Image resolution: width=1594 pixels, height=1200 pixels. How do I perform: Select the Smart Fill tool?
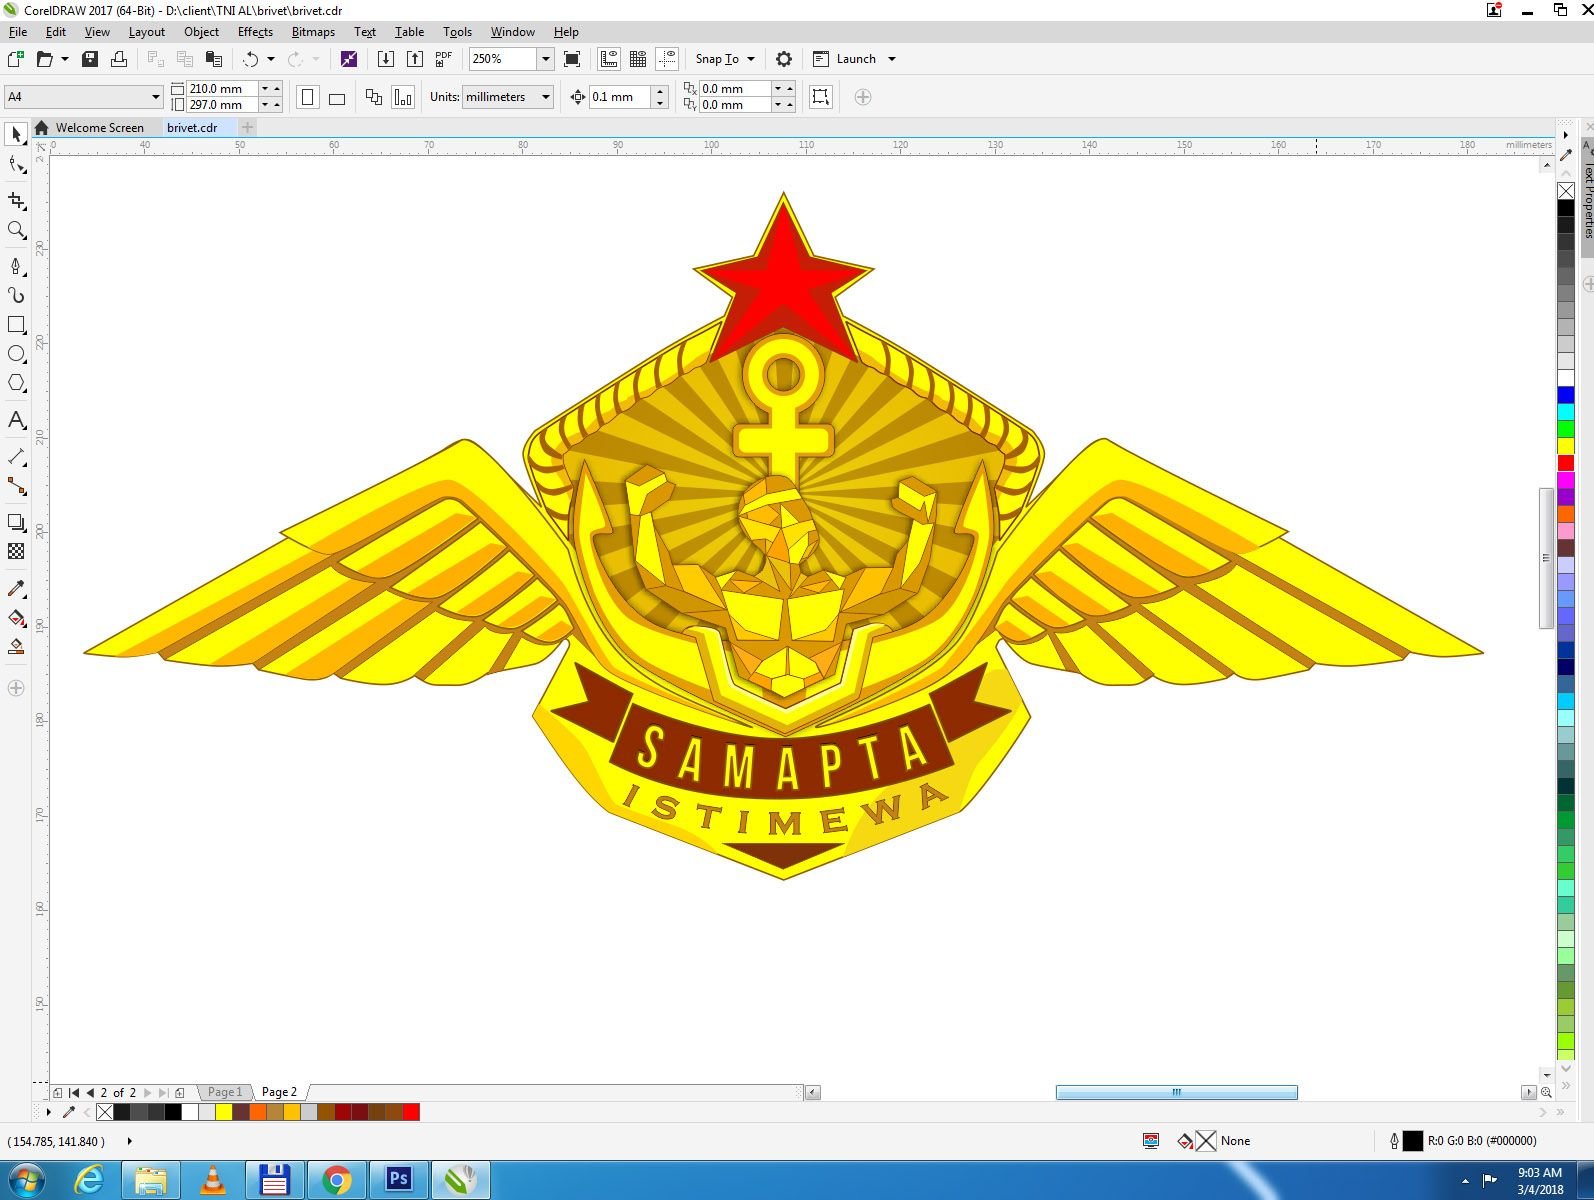tap(16, 647)
